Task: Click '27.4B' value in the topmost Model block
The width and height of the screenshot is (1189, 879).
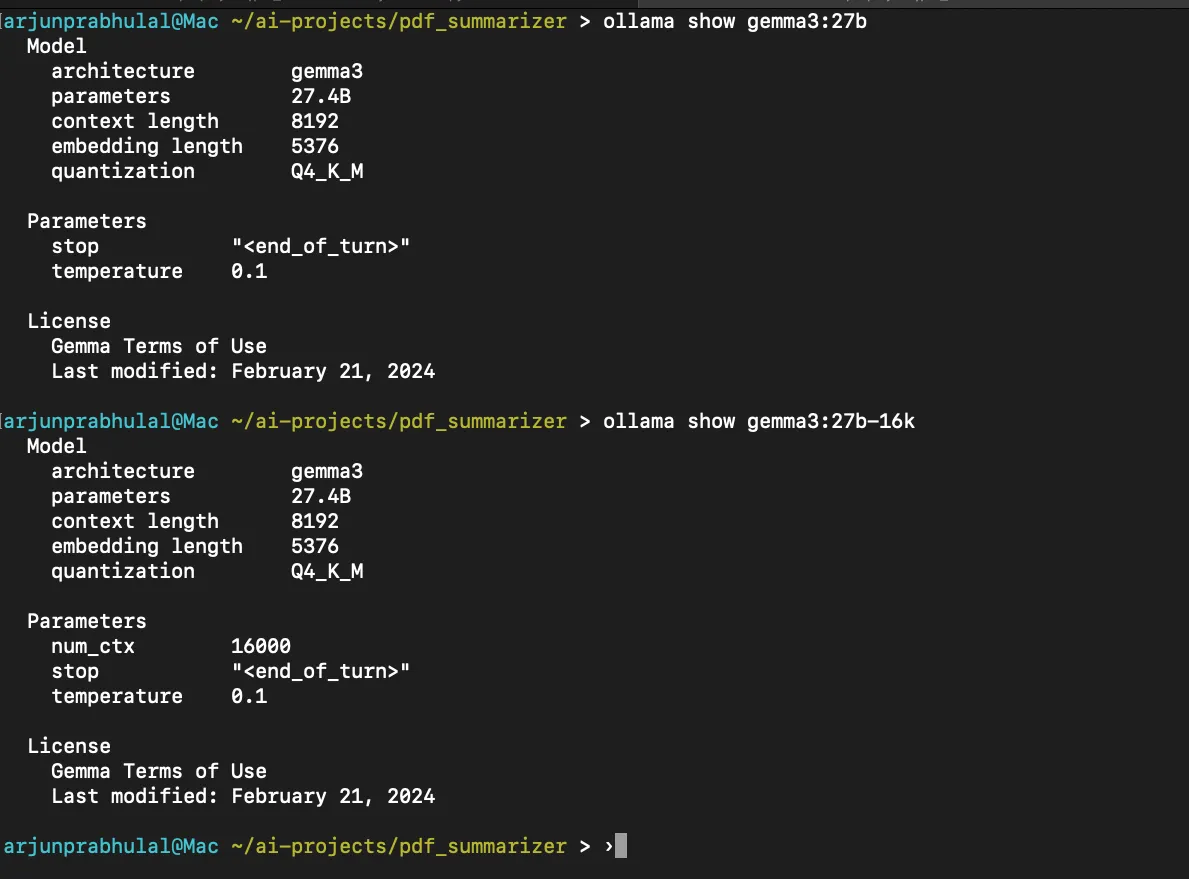Action: [x=321, y=96]
